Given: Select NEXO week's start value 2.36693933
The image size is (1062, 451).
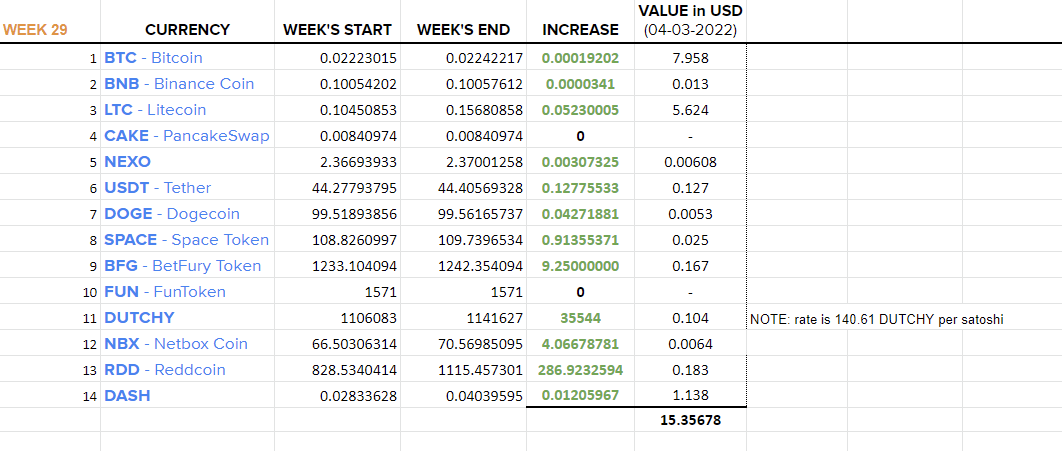Looking at the screenshot, I should 358,162.
